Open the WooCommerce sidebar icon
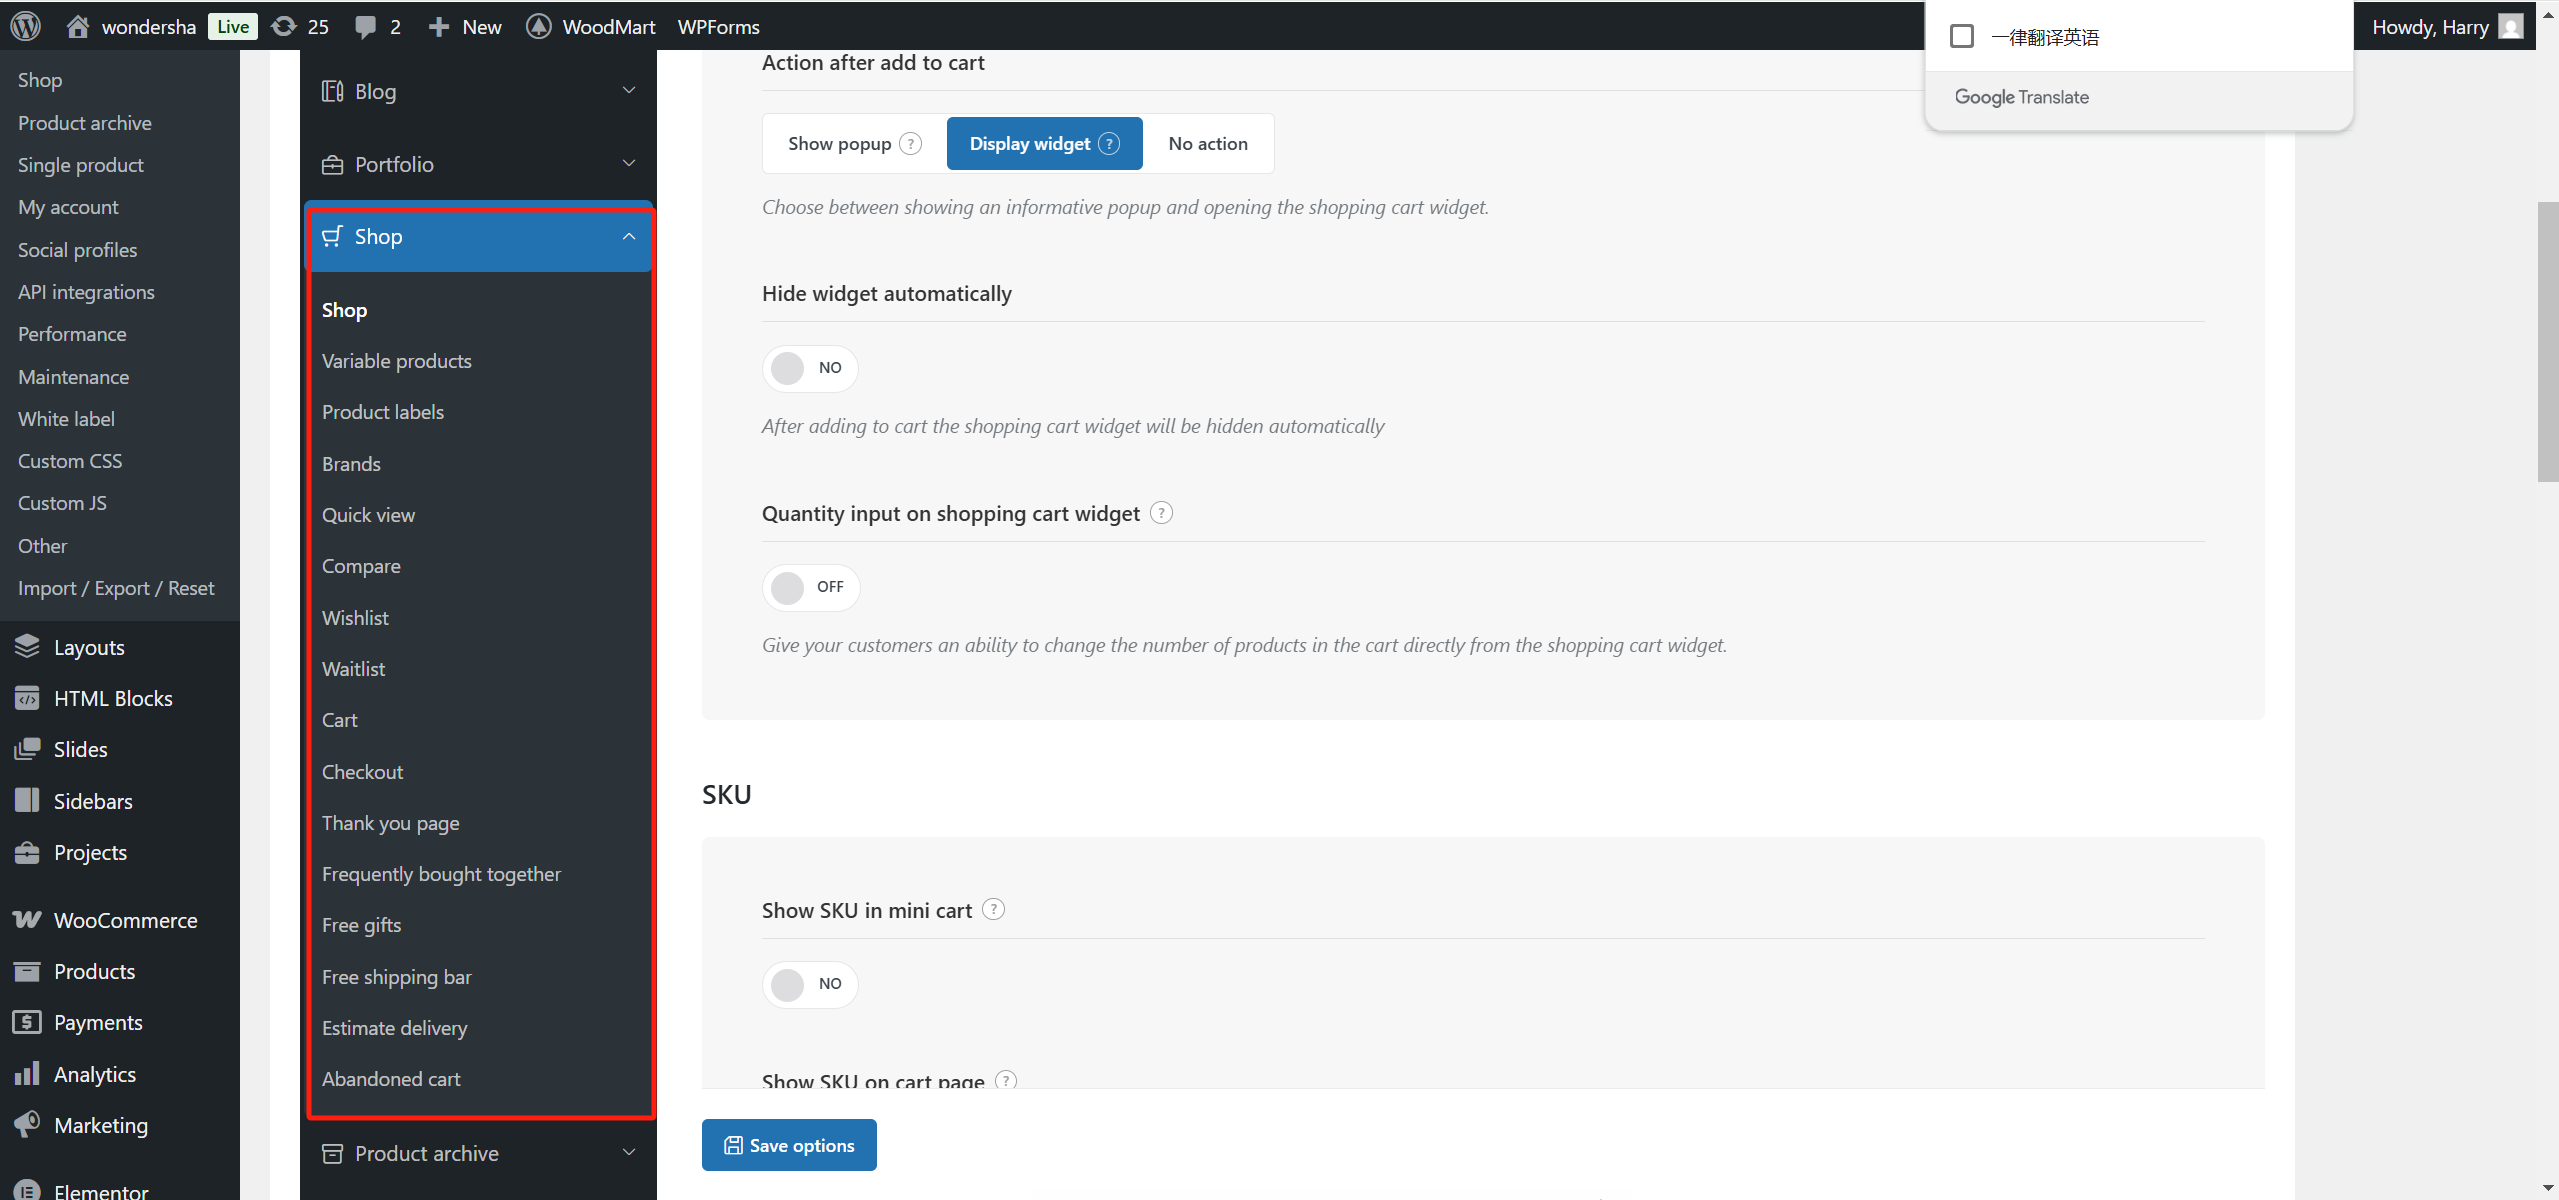The width and height of the screenshot is (2559, 1200). click(27, 920)
